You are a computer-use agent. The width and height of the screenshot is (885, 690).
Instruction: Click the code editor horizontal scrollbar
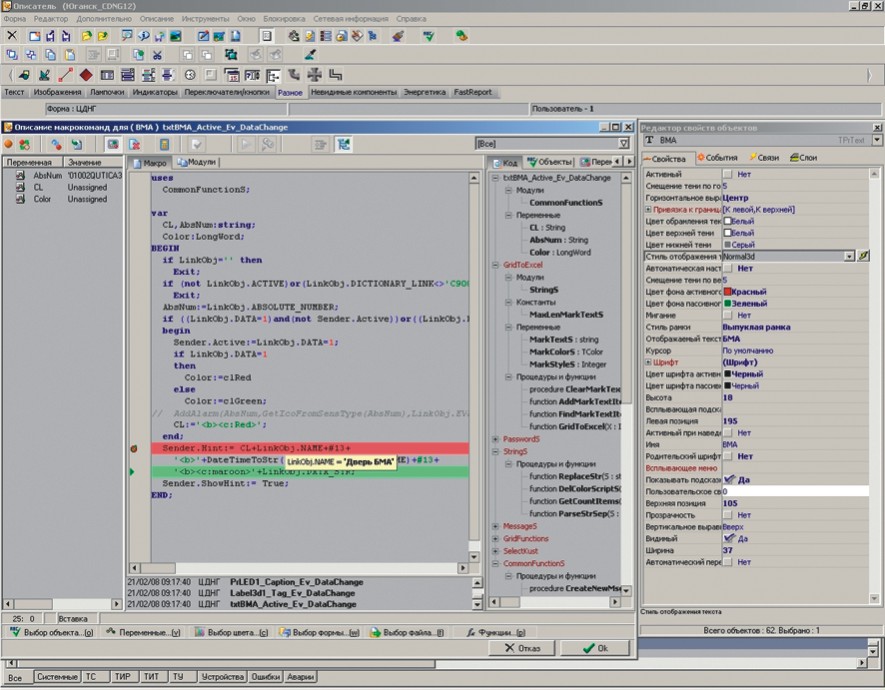point(299,568)
